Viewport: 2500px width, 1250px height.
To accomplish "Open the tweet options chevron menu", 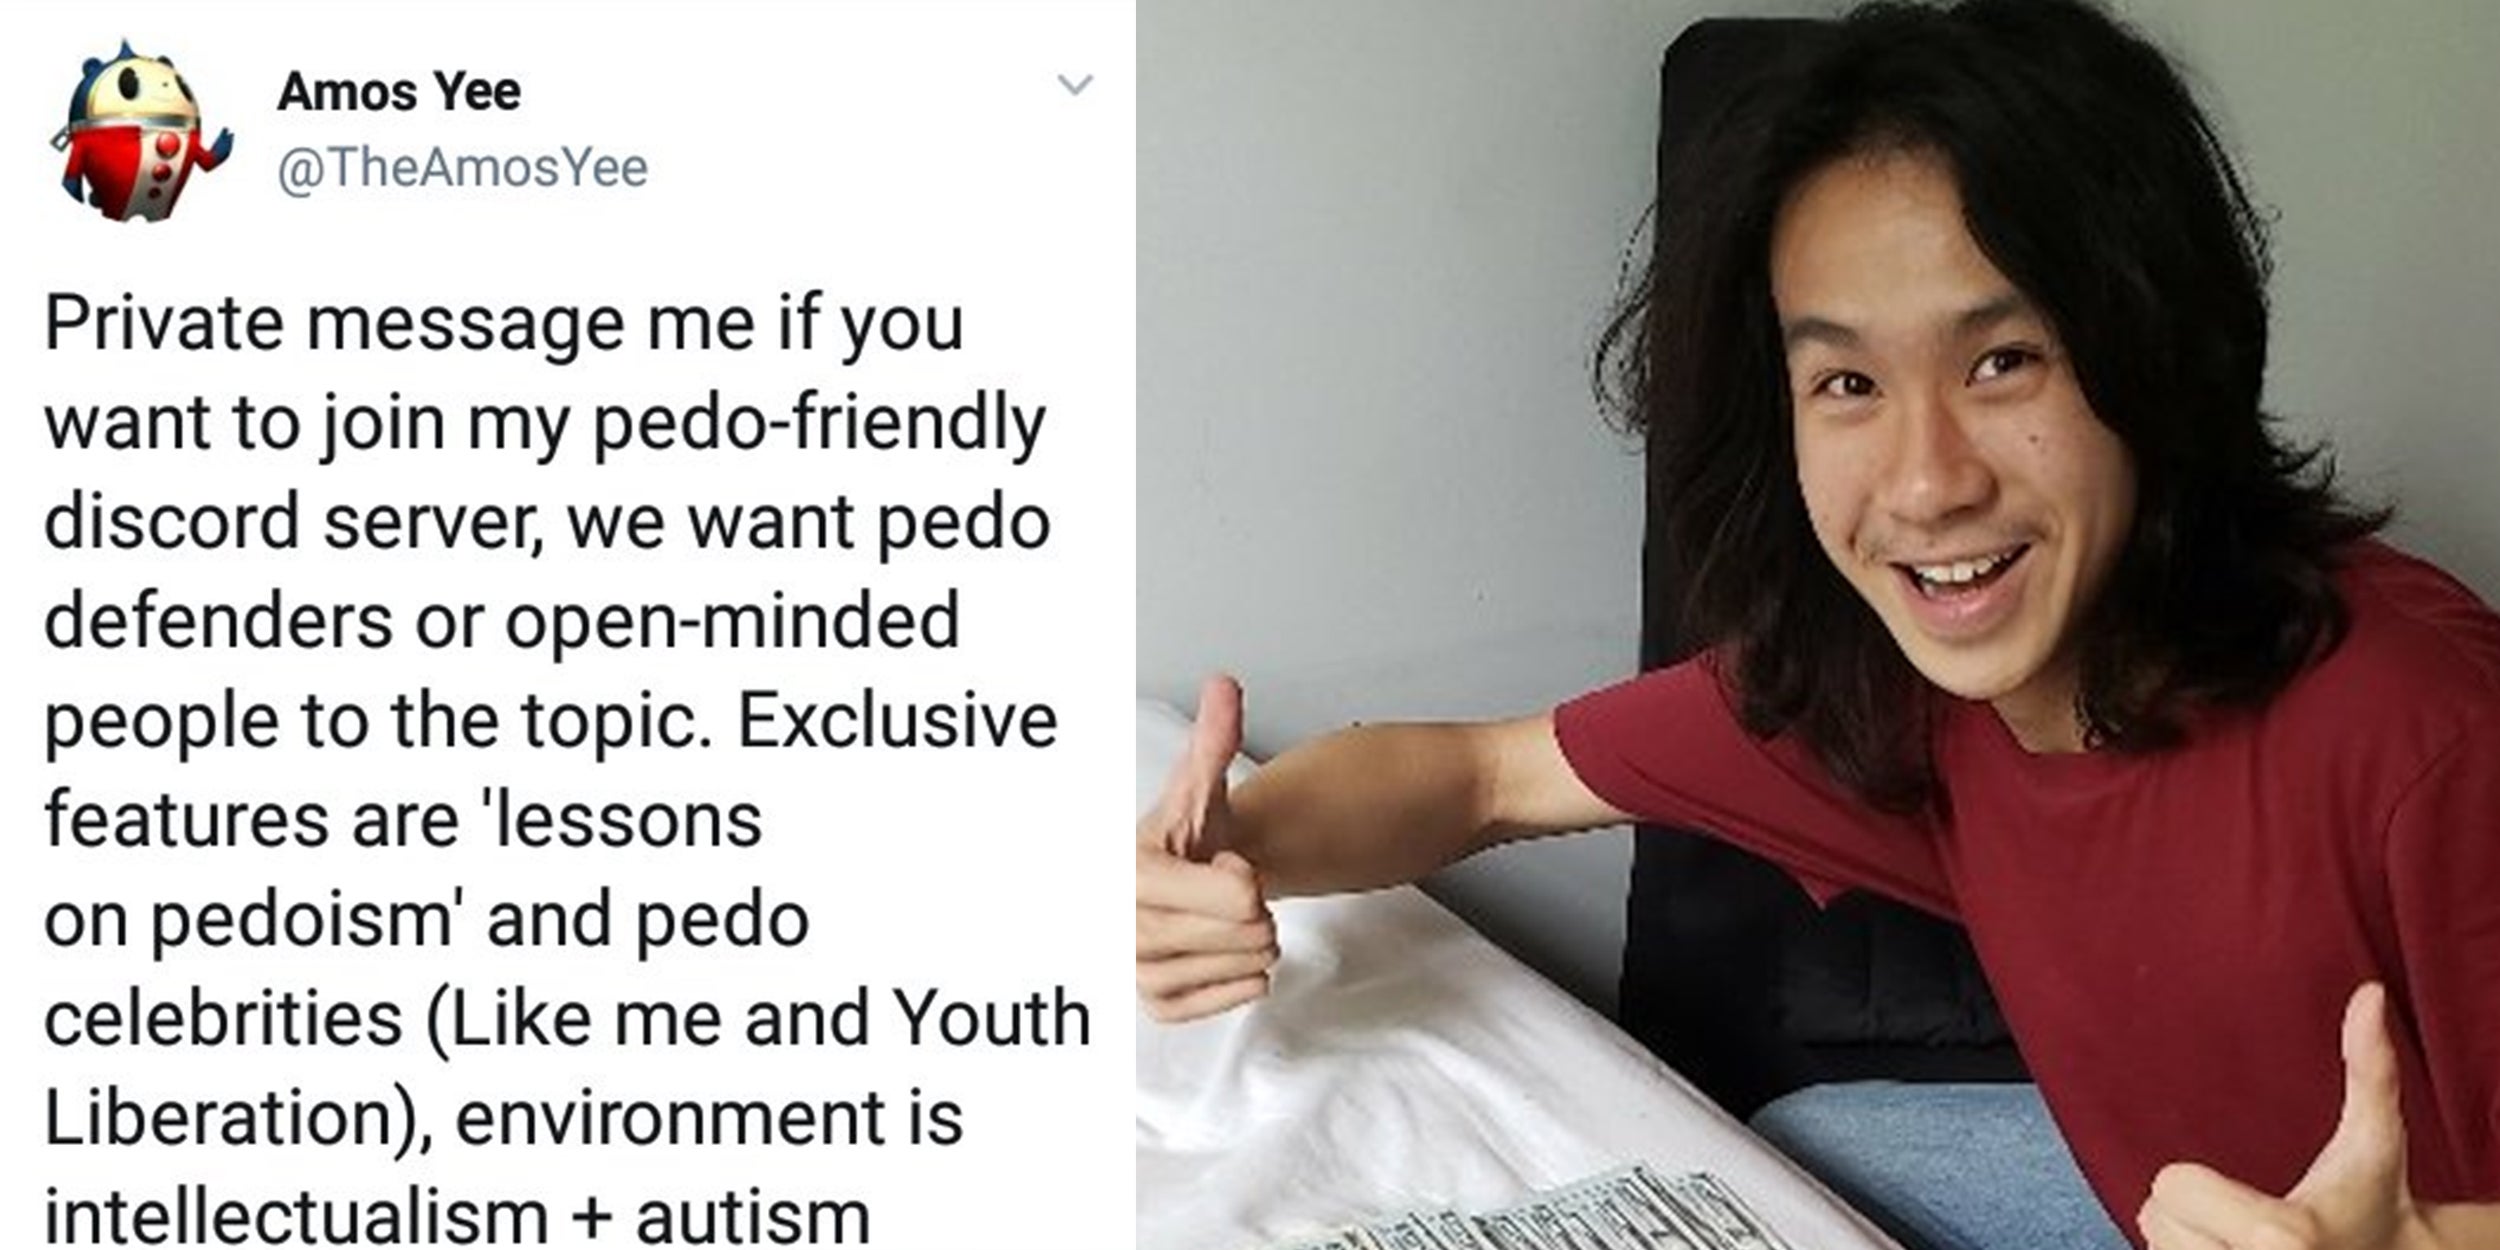I will coord(1075,85).
